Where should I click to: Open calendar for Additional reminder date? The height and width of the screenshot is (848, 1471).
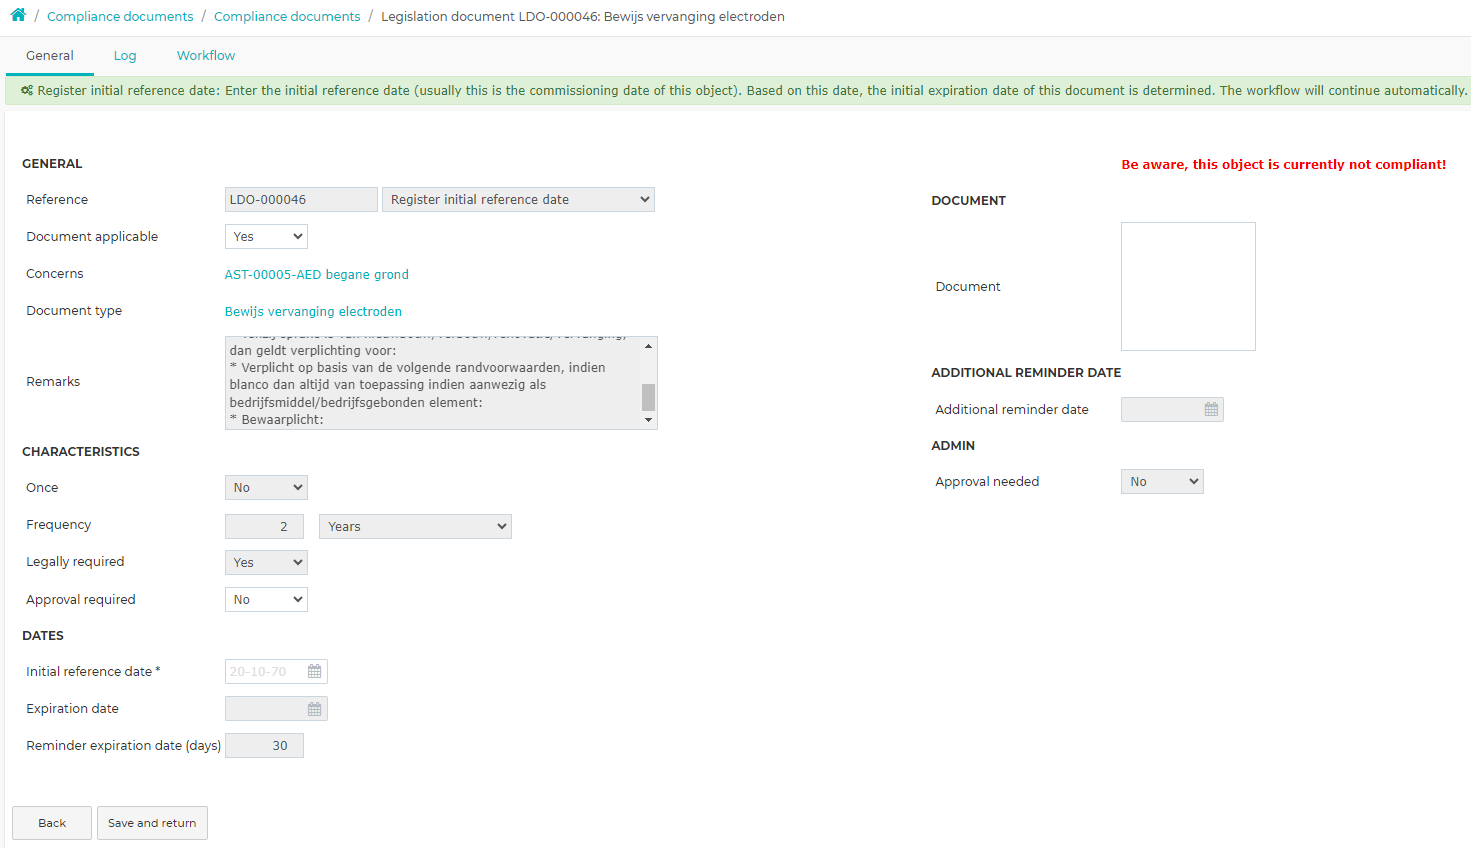click(x=1211, y=410)
